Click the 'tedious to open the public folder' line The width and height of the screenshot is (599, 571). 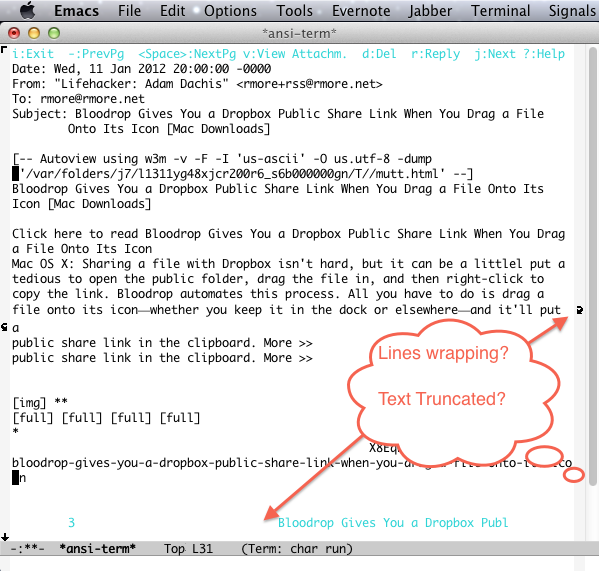278,279
